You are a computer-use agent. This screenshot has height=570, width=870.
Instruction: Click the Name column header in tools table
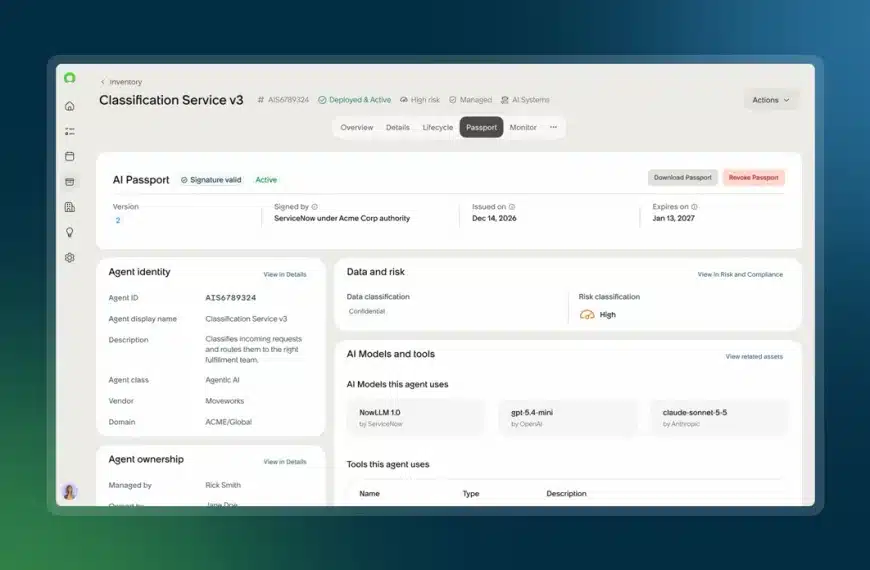click(370, 493)
